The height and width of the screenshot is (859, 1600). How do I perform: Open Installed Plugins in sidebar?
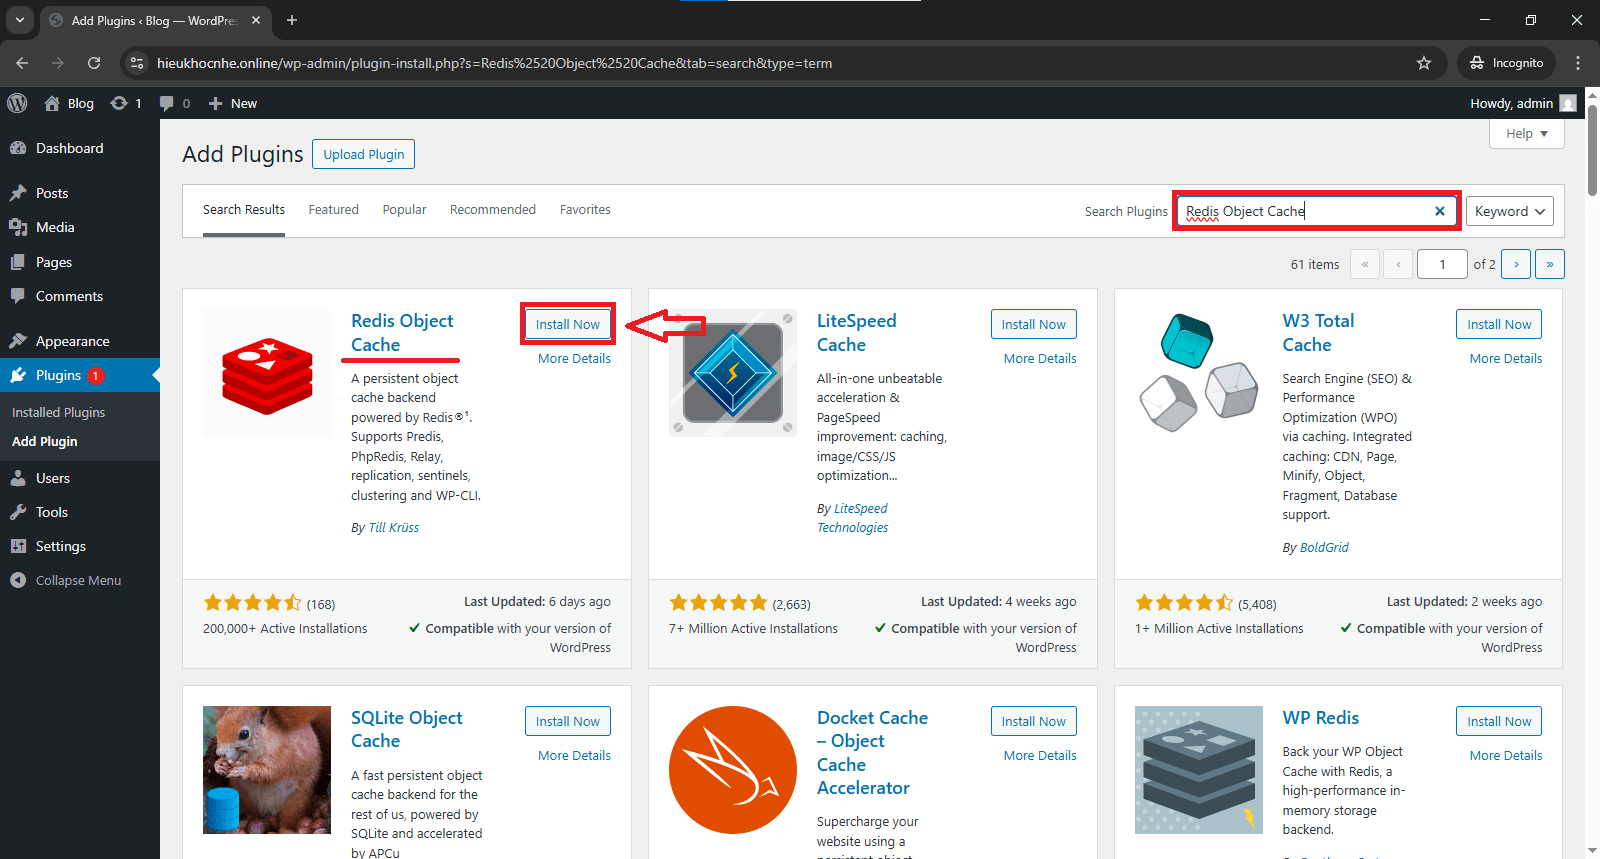tap(58, 412)
